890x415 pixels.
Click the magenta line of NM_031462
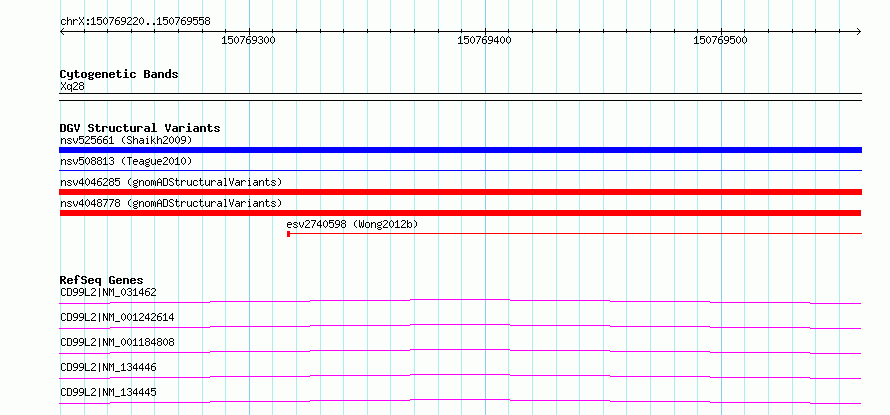[x=460, y=301]
